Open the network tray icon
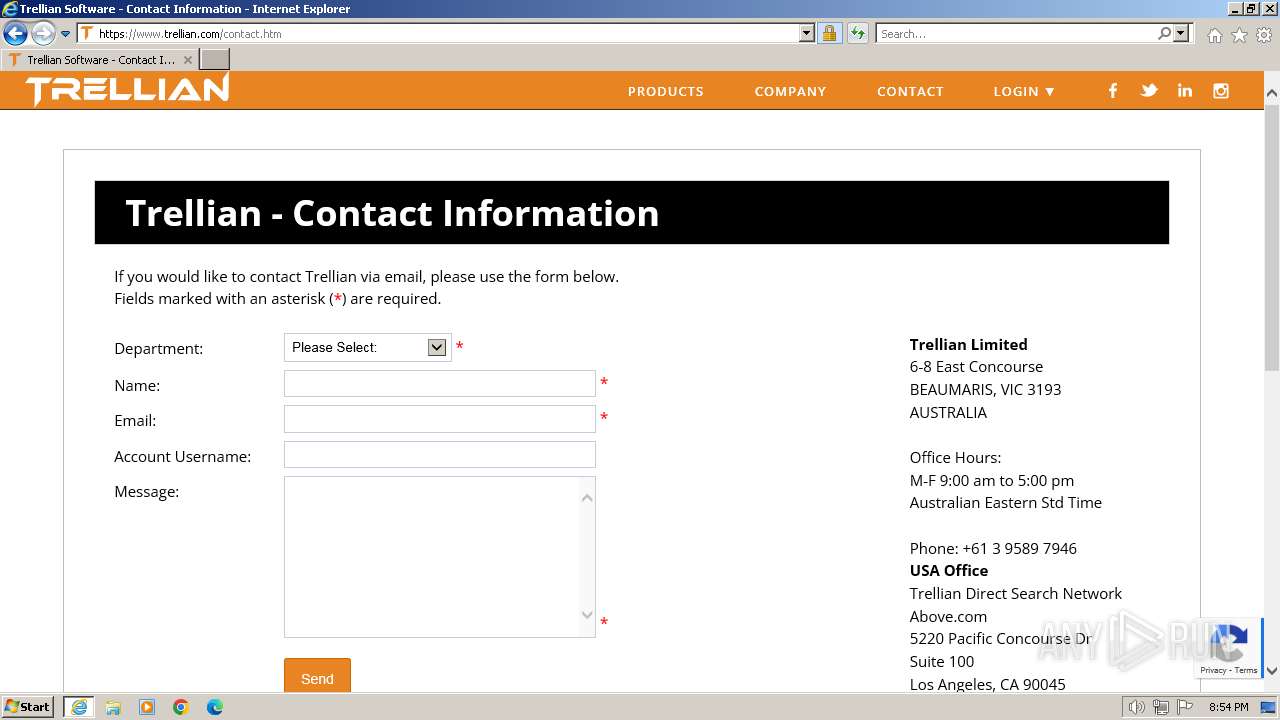 pos(1161,707)
